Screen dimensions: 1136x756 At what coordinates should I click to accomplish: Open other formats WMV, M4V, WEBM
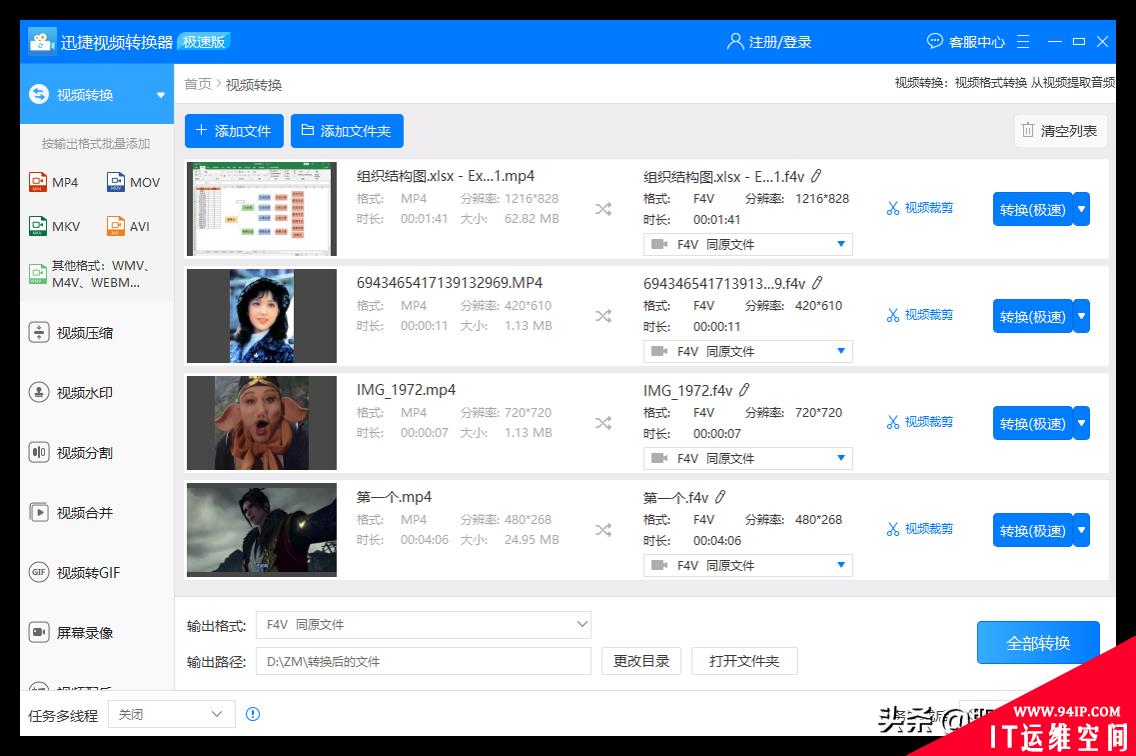pyautogui.click(x=90, y=274)
